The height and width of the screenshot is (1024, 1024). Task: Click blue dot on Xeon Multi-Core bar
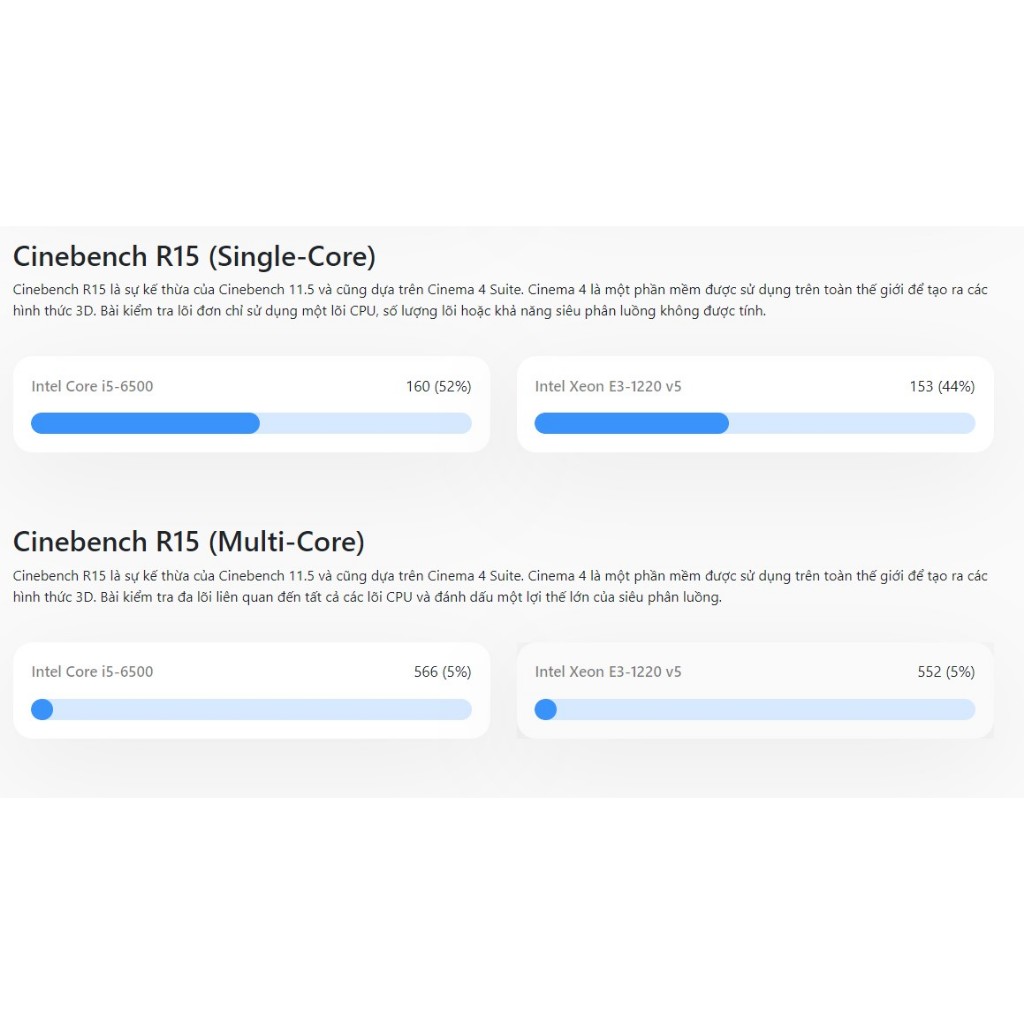(x=546, y=709)
